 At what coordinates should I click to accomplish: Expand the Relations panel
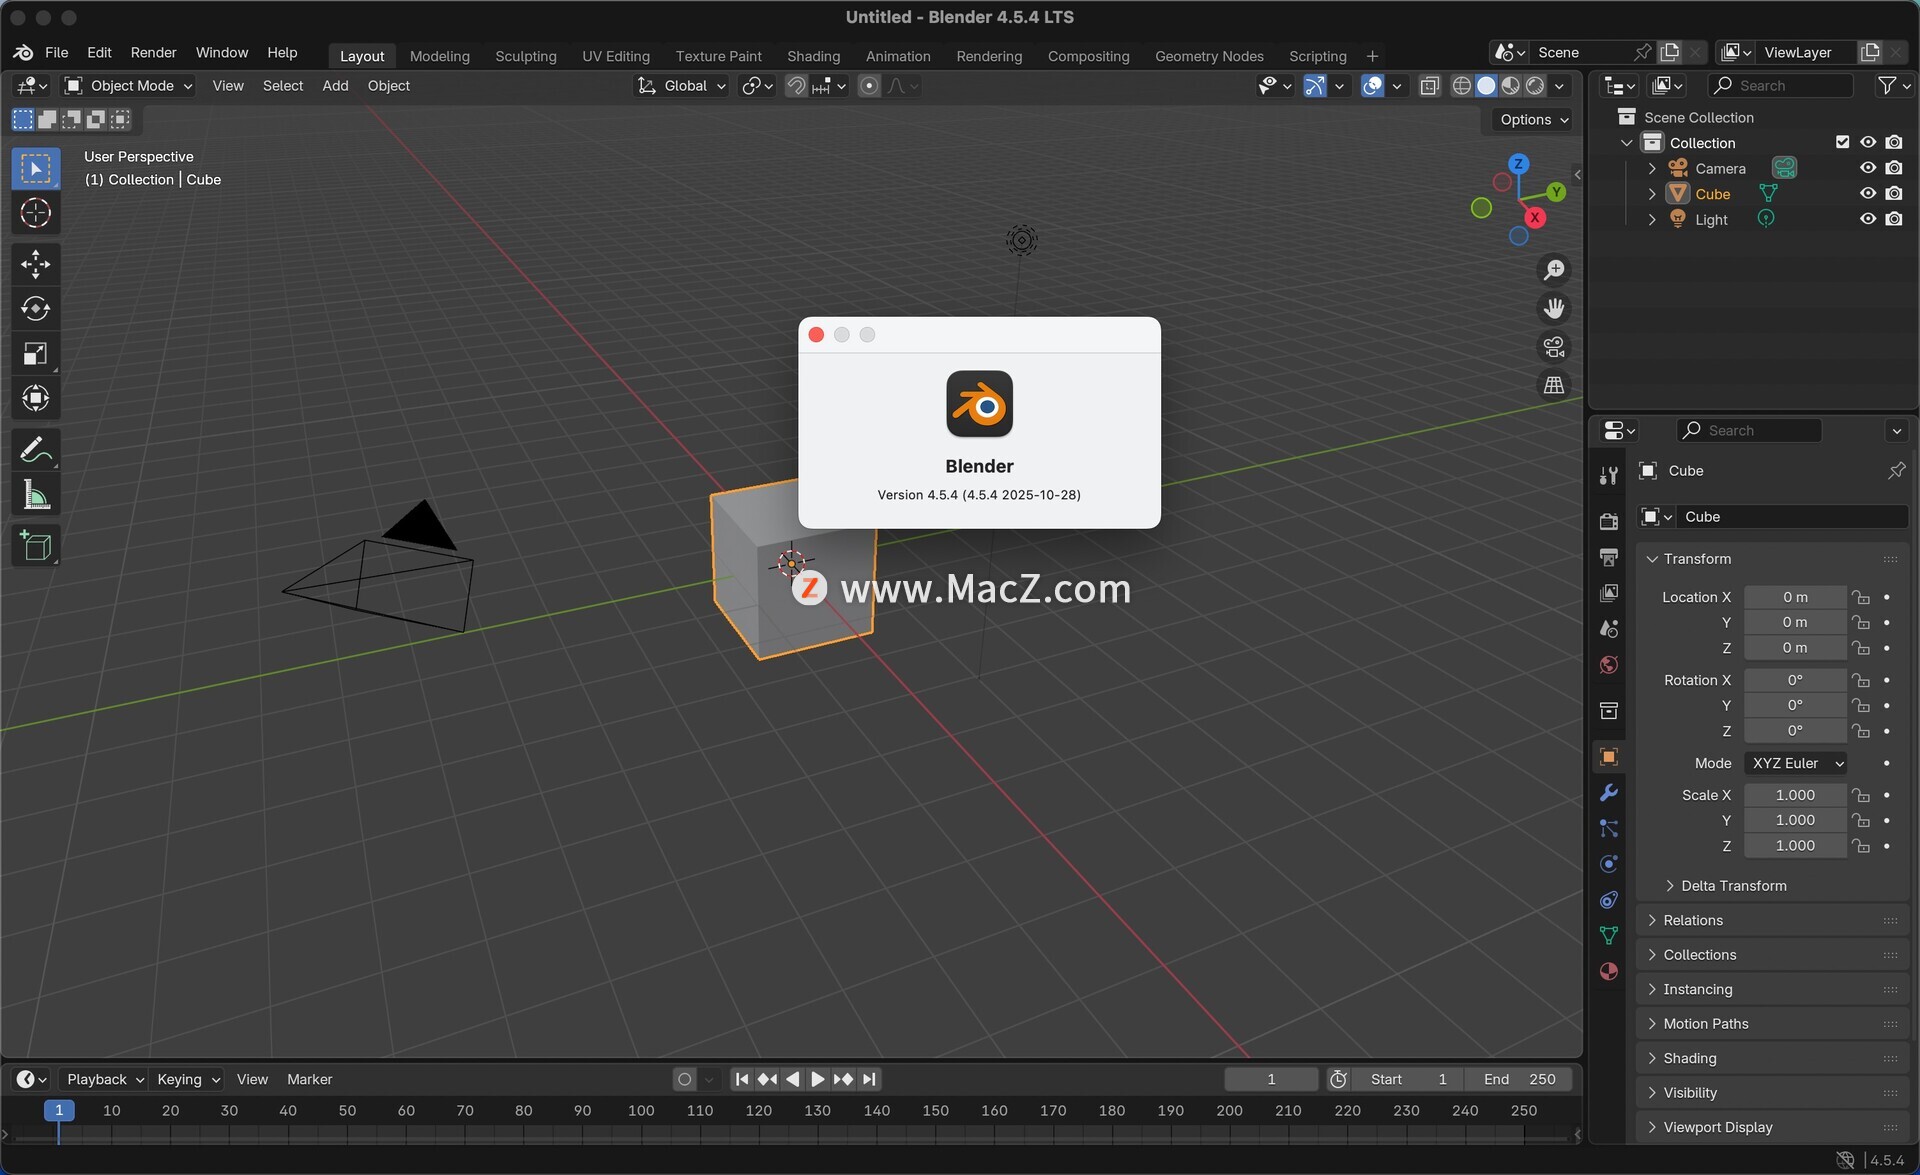pos(1692,920)
